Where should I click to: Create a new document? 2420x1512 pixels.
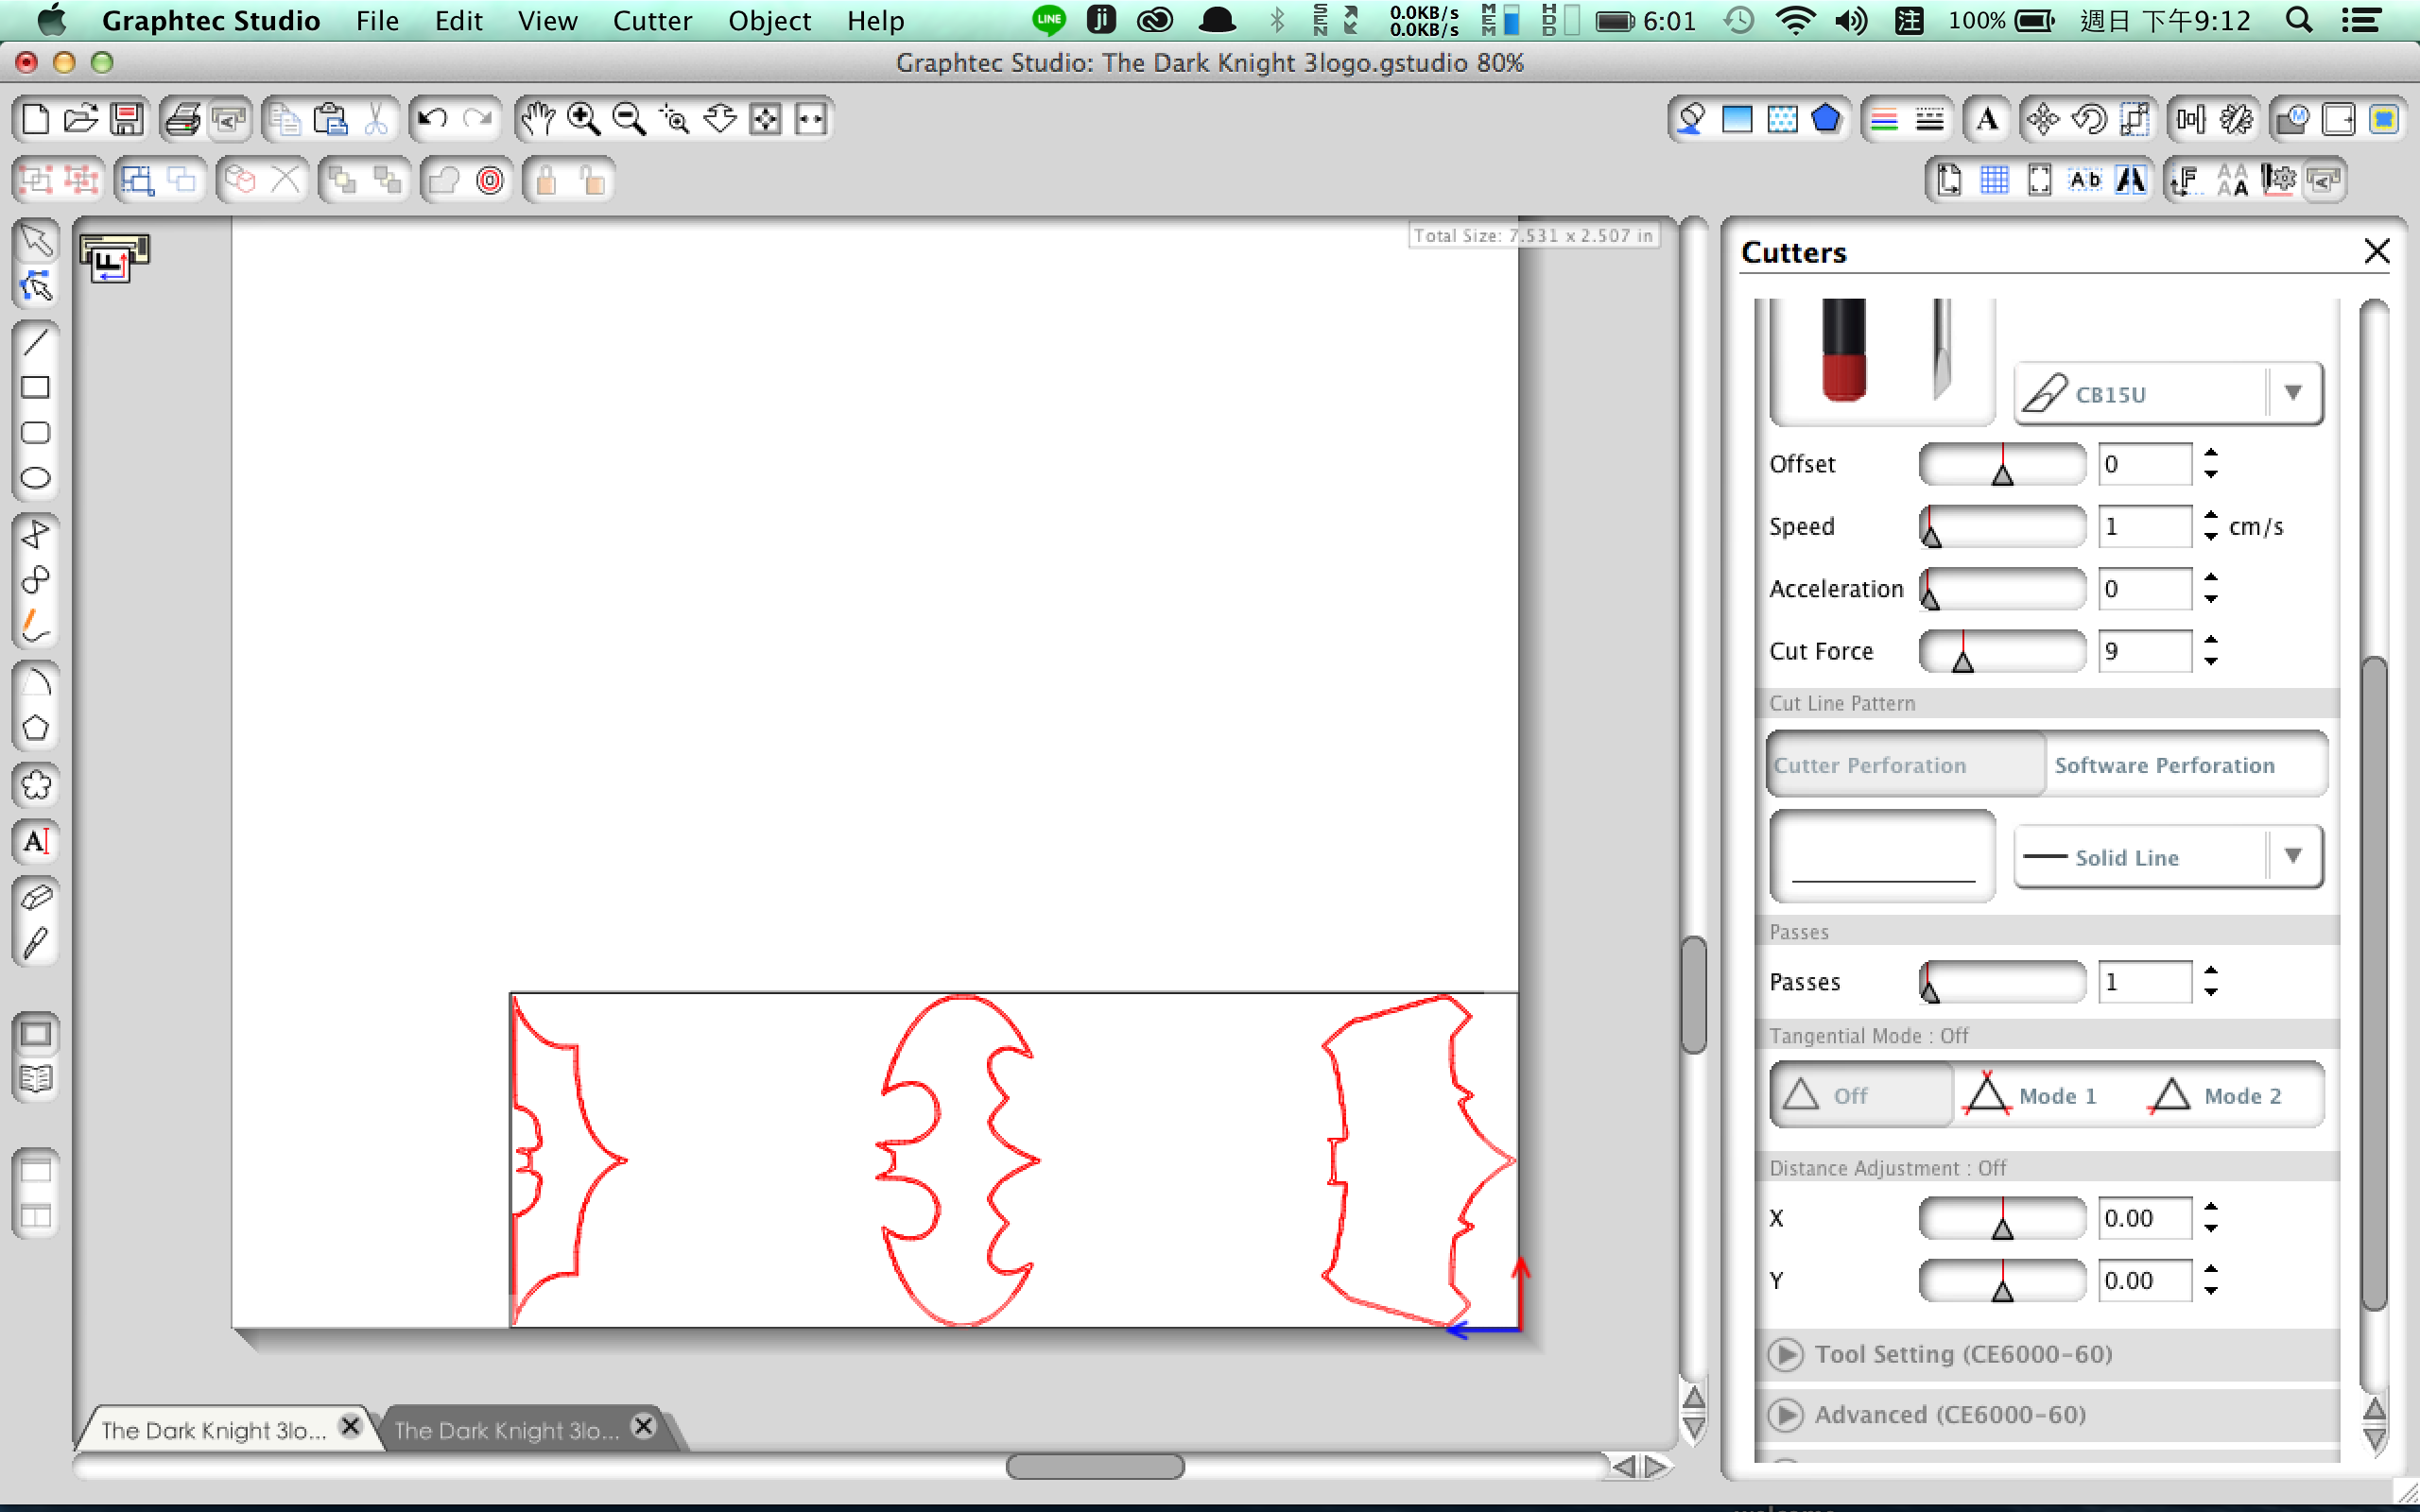[36, 119]
